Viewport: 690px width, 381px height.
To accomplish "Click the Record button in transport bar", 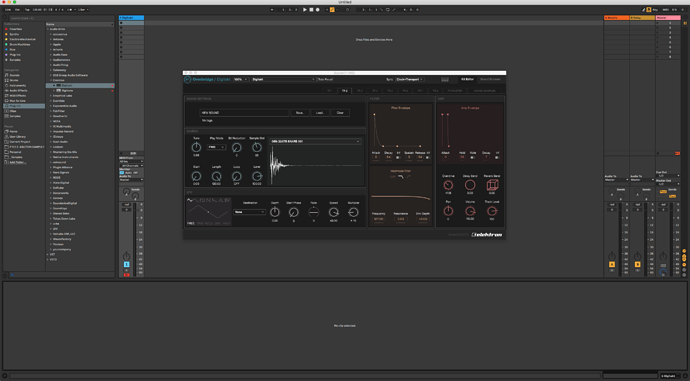I will [x=317, y=10].
